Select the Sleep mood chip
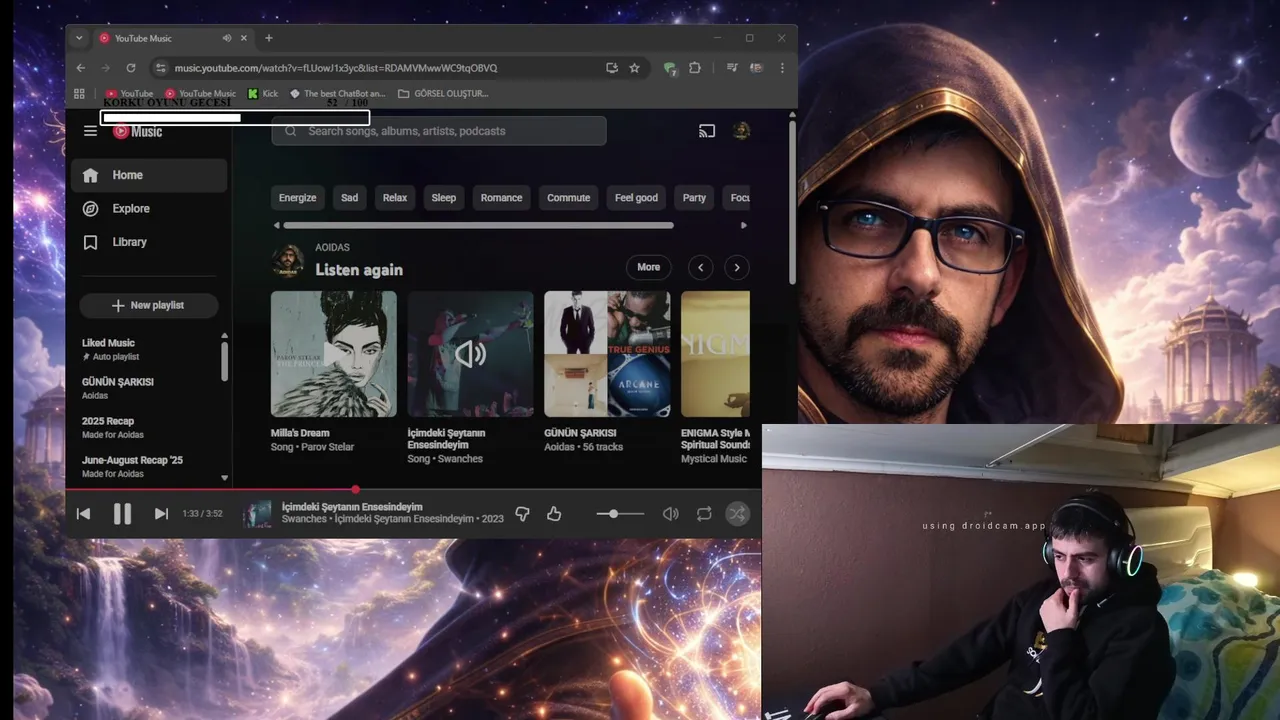This screenshot has width=1280, height=720. coord(443,198)
